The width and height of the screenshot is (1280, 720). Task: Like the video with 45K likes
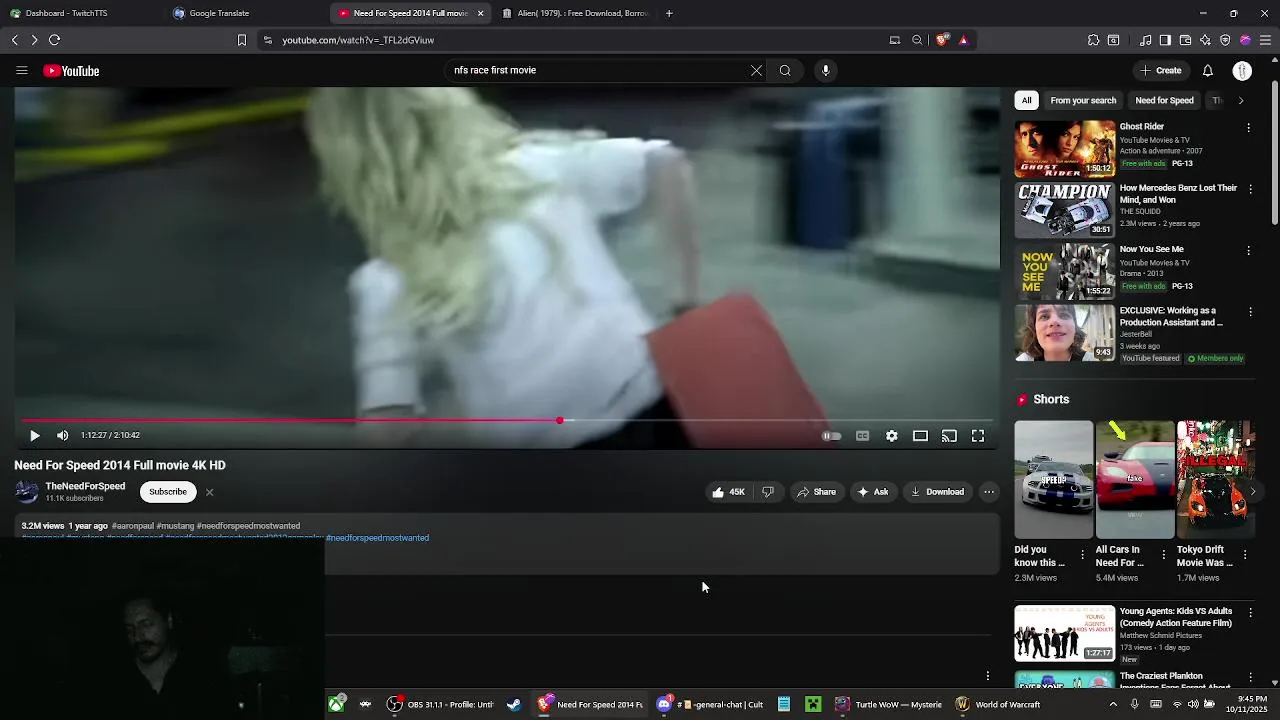tap(728, 492)
